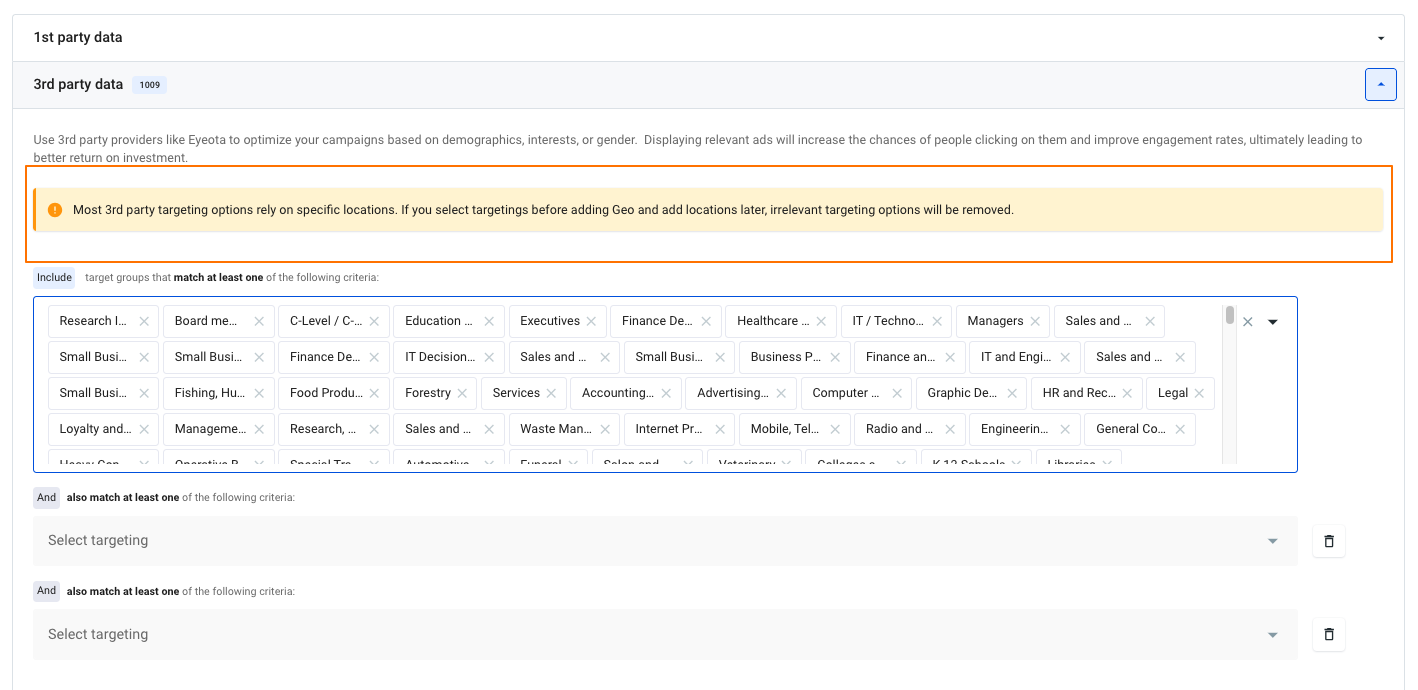
Task: Collapse the 3rd party data panel
Action: tap(1380, 84)
